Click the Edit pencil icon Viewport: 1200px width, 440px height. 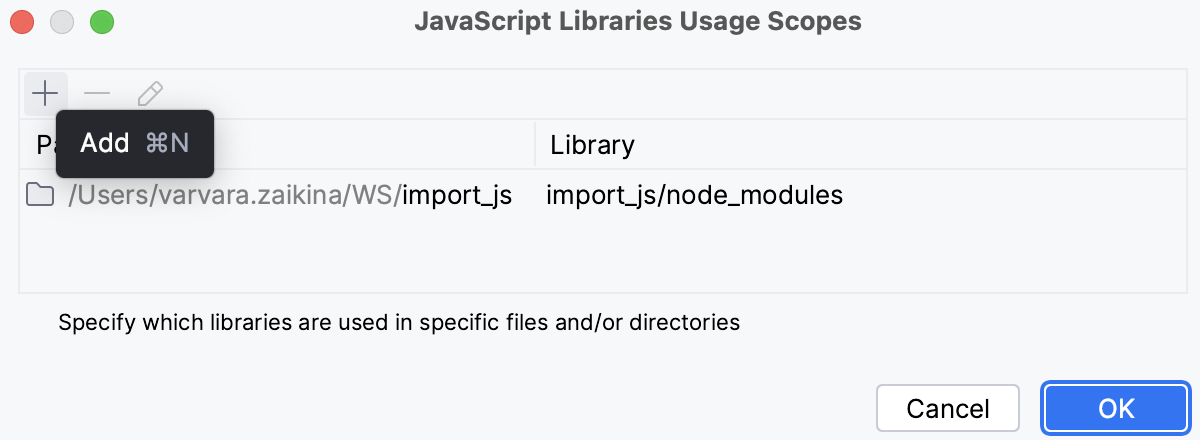pos(150,95)
